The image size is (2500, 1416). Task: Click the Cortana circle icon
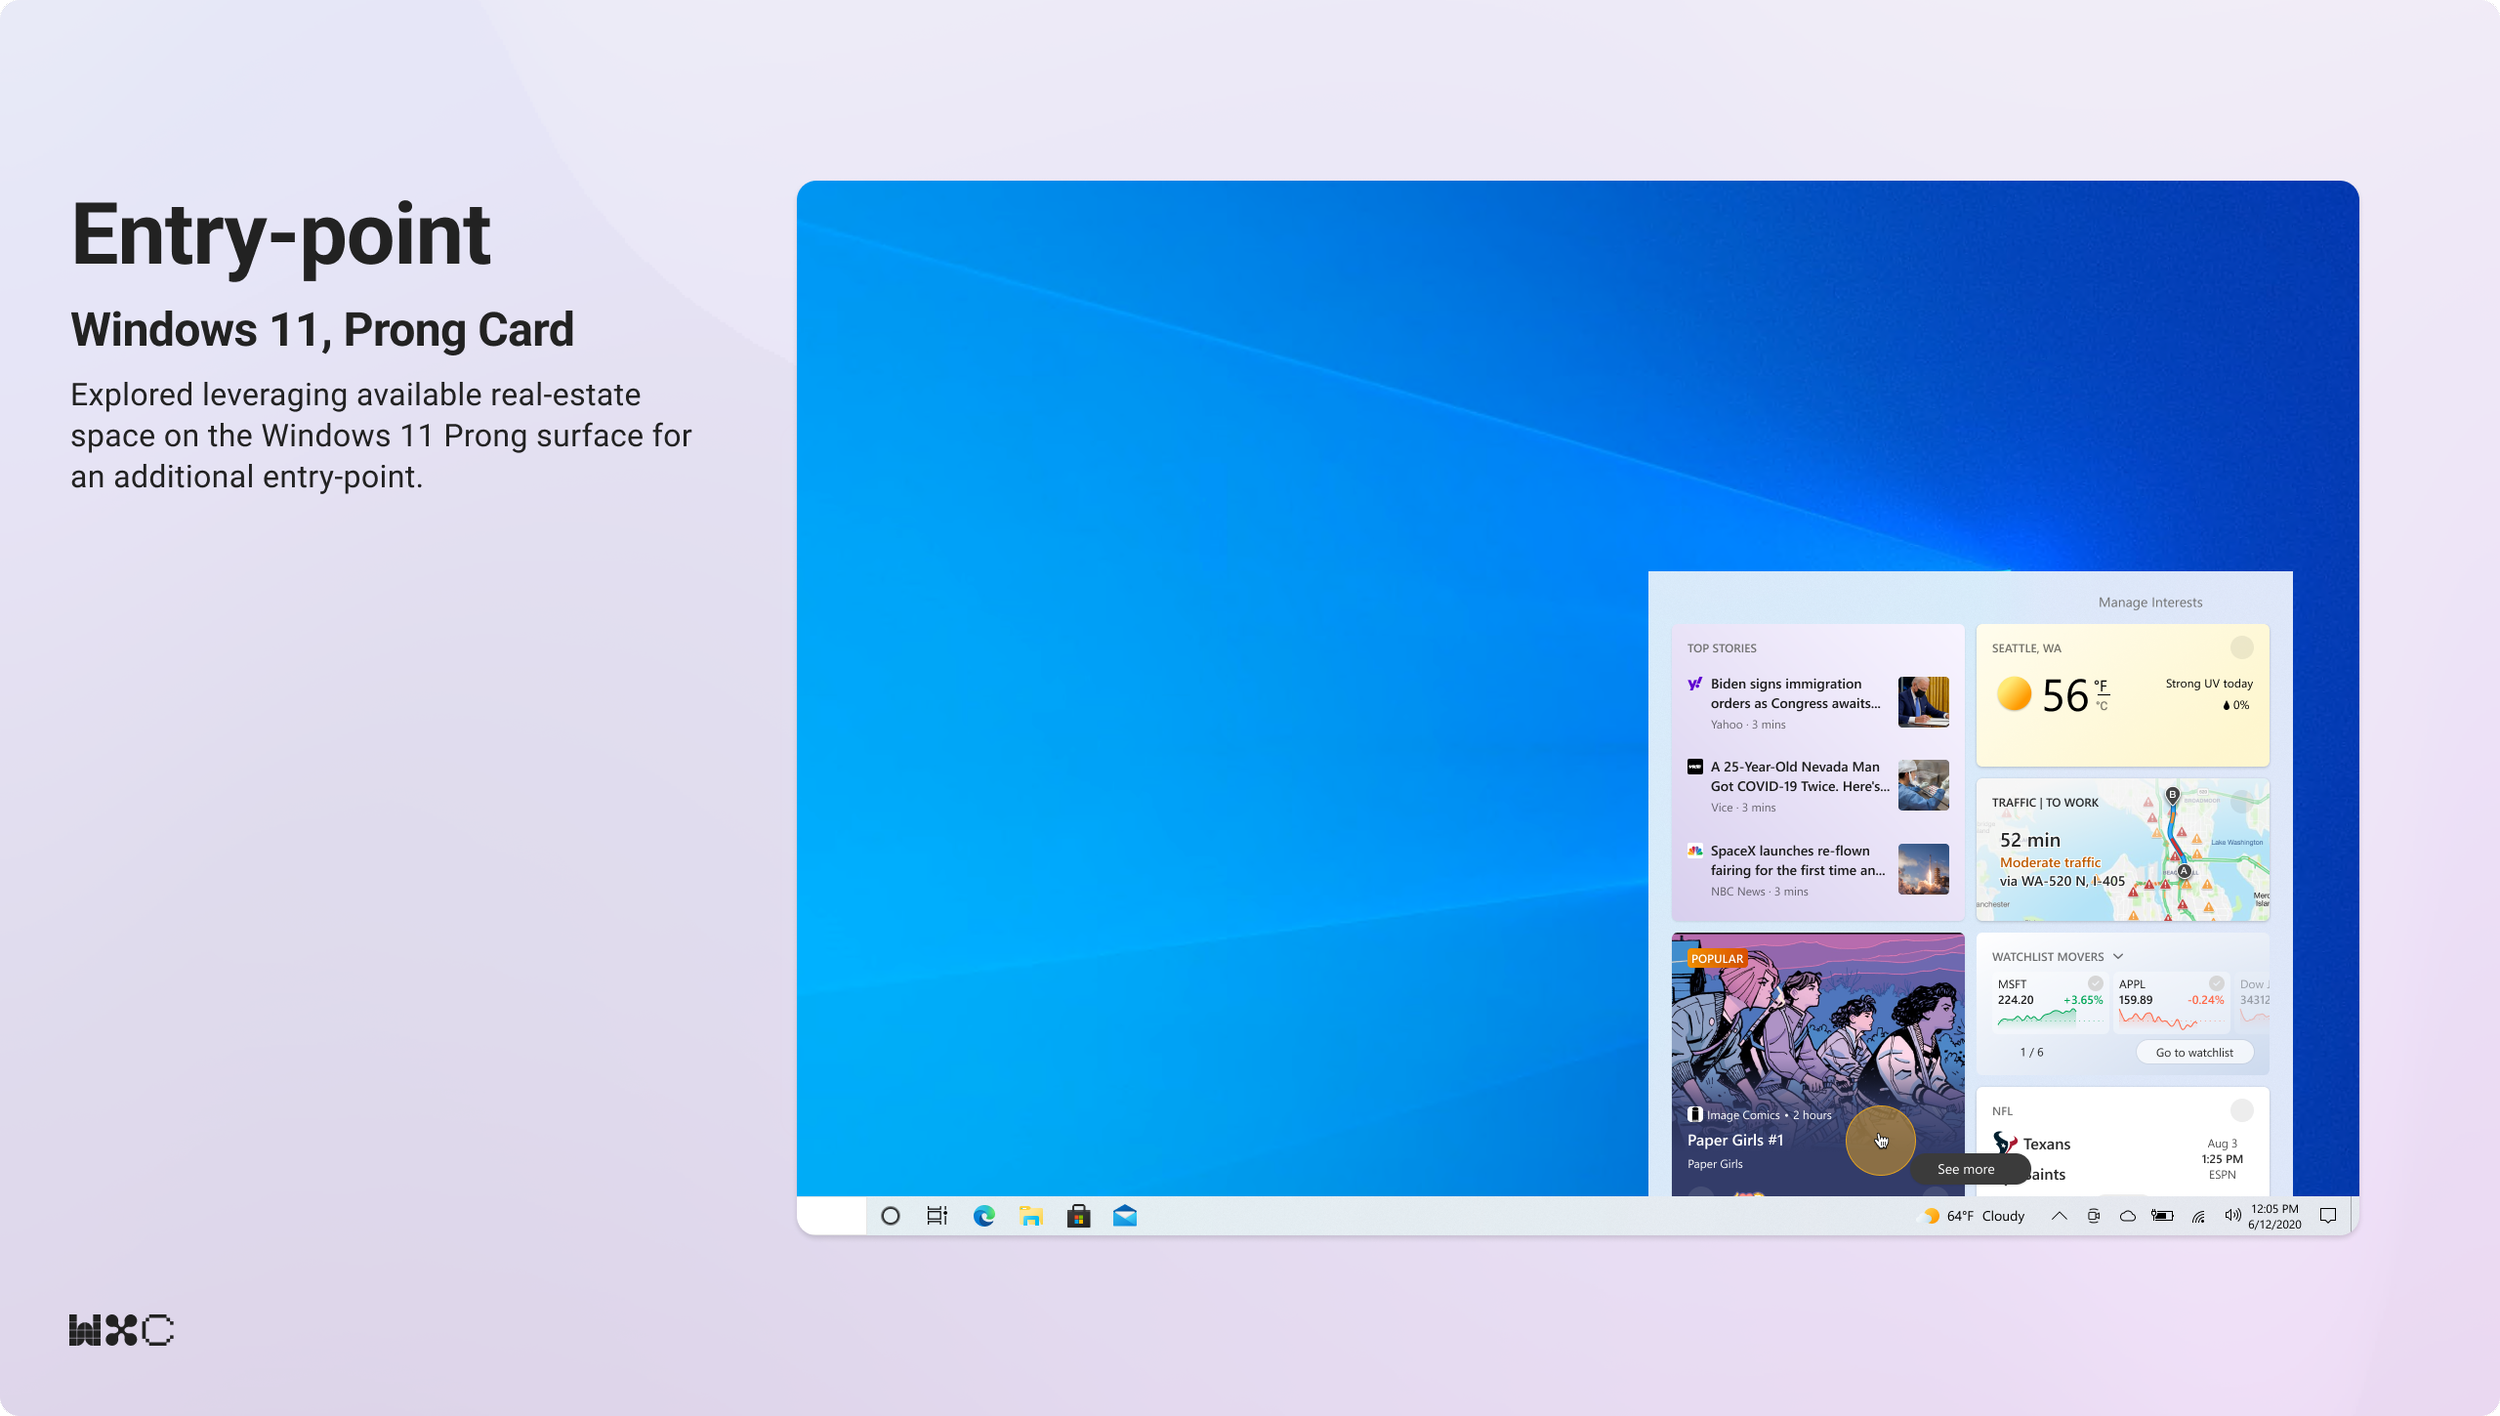(x=890, y=1216)
